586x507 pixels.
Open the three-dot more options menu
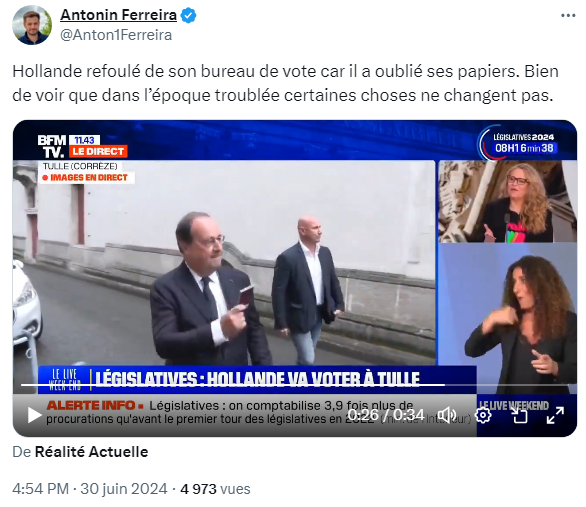coord(568,16)
